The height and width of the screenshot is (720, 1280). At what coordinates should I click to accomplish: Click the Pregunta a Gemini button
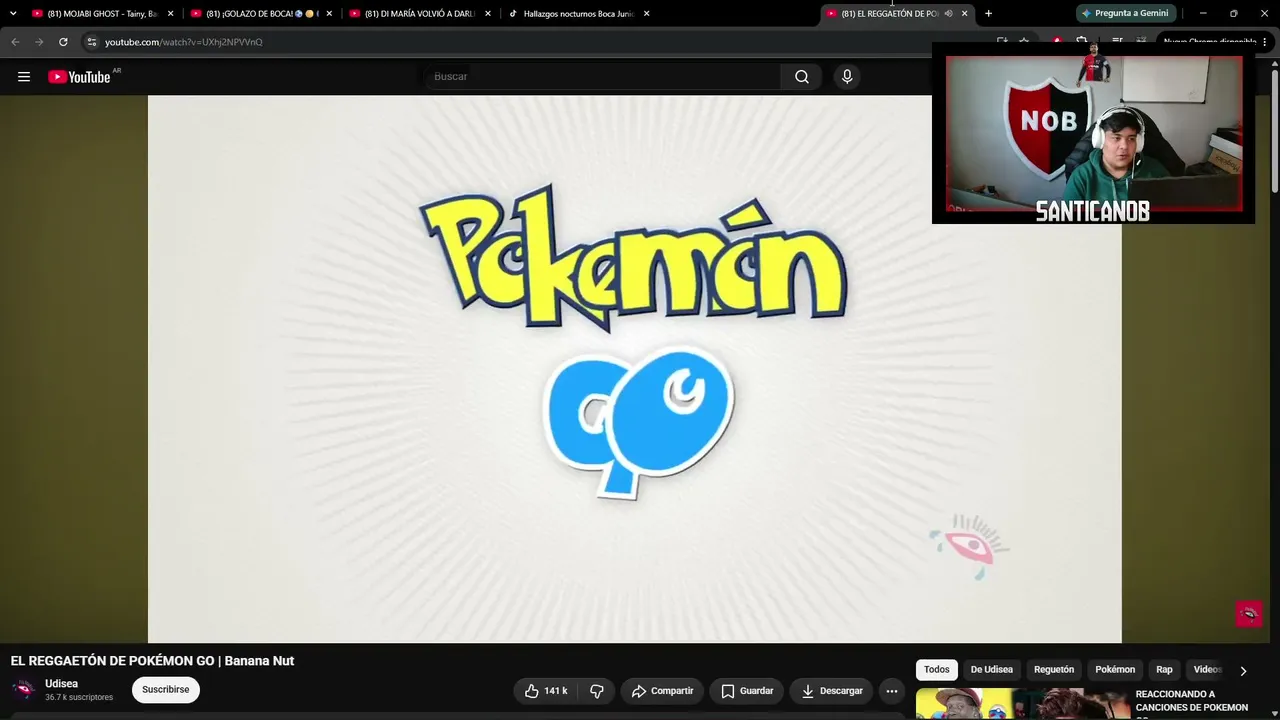1125,14
